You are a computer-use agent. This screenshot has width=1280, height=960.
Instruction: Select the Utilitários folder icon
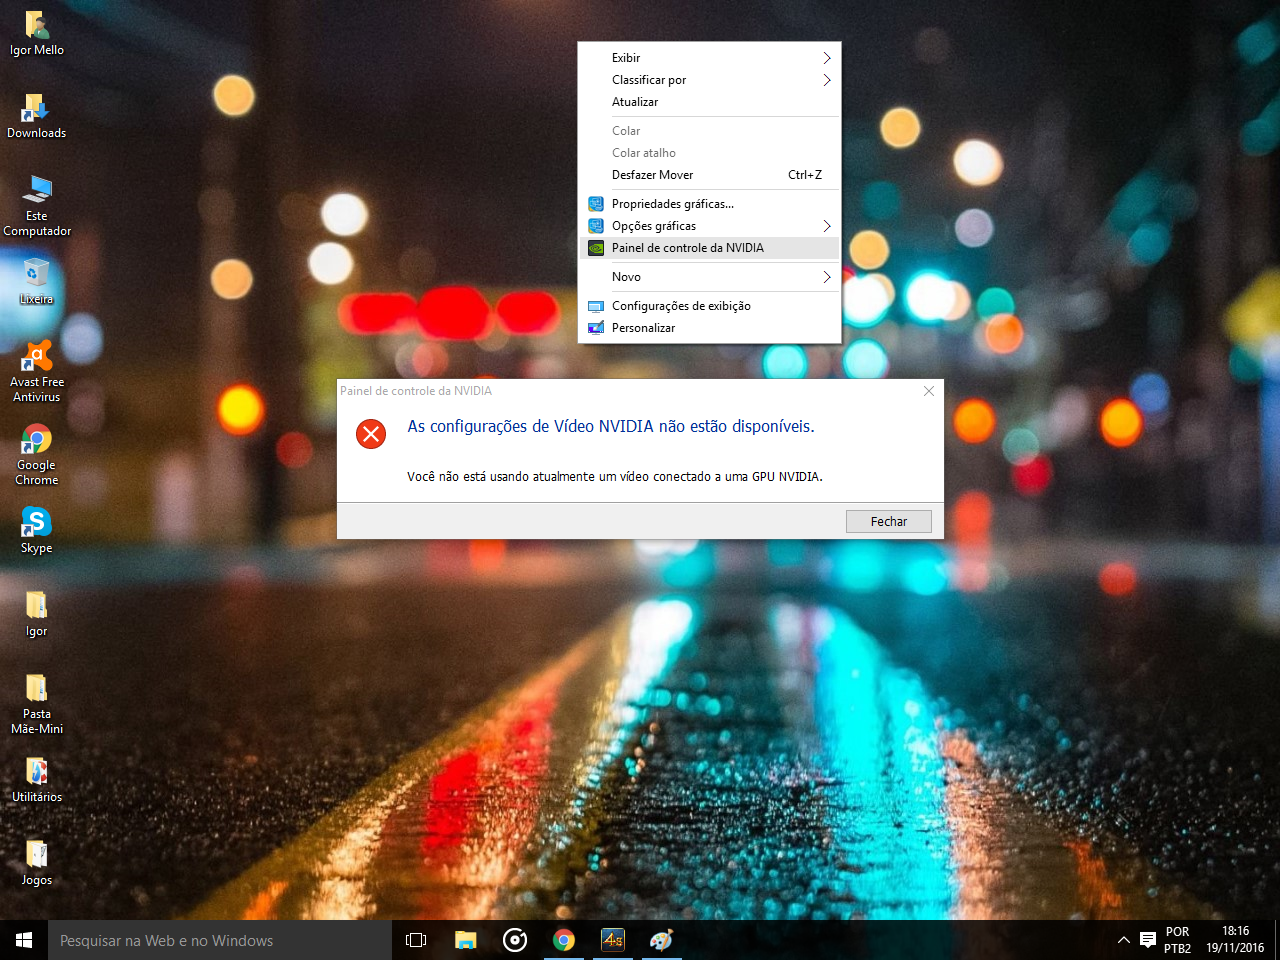coord(37,779)
